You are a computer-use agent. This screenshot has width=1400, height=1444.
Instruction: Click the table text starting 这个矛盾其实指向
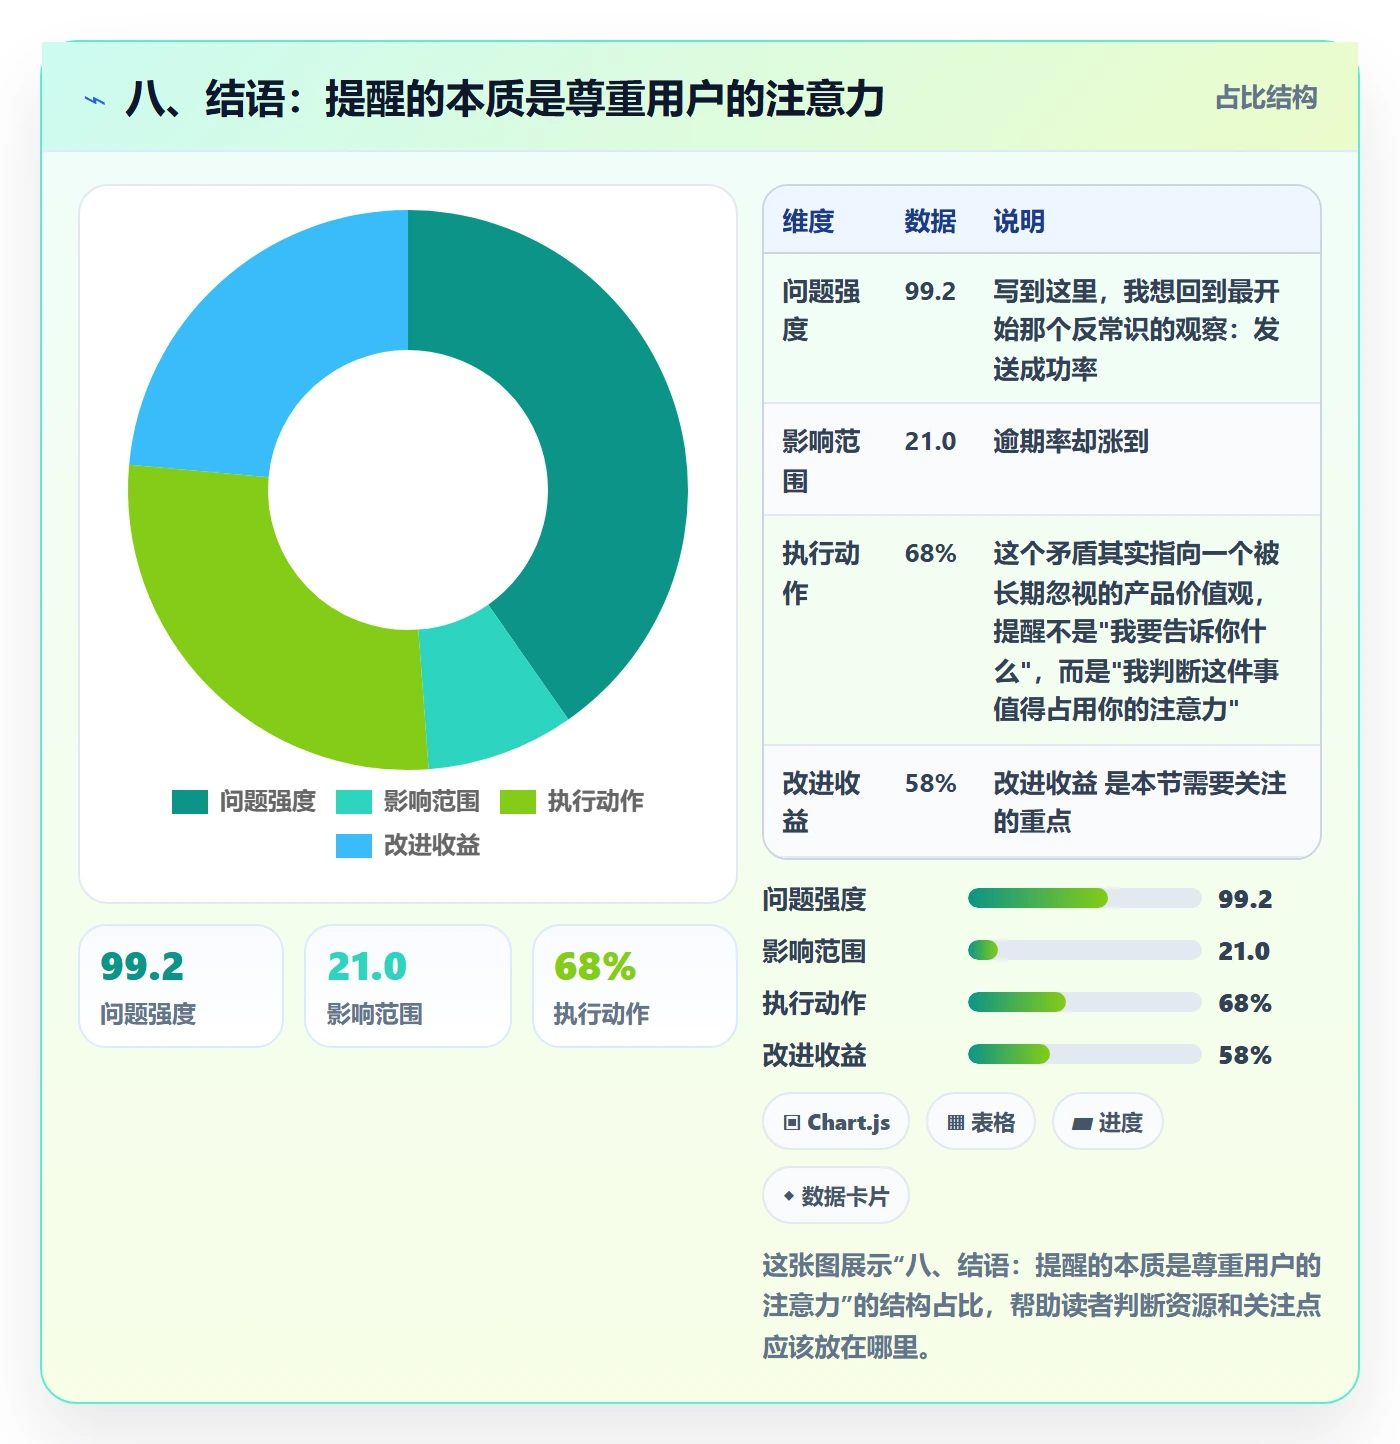[1136, 631]
